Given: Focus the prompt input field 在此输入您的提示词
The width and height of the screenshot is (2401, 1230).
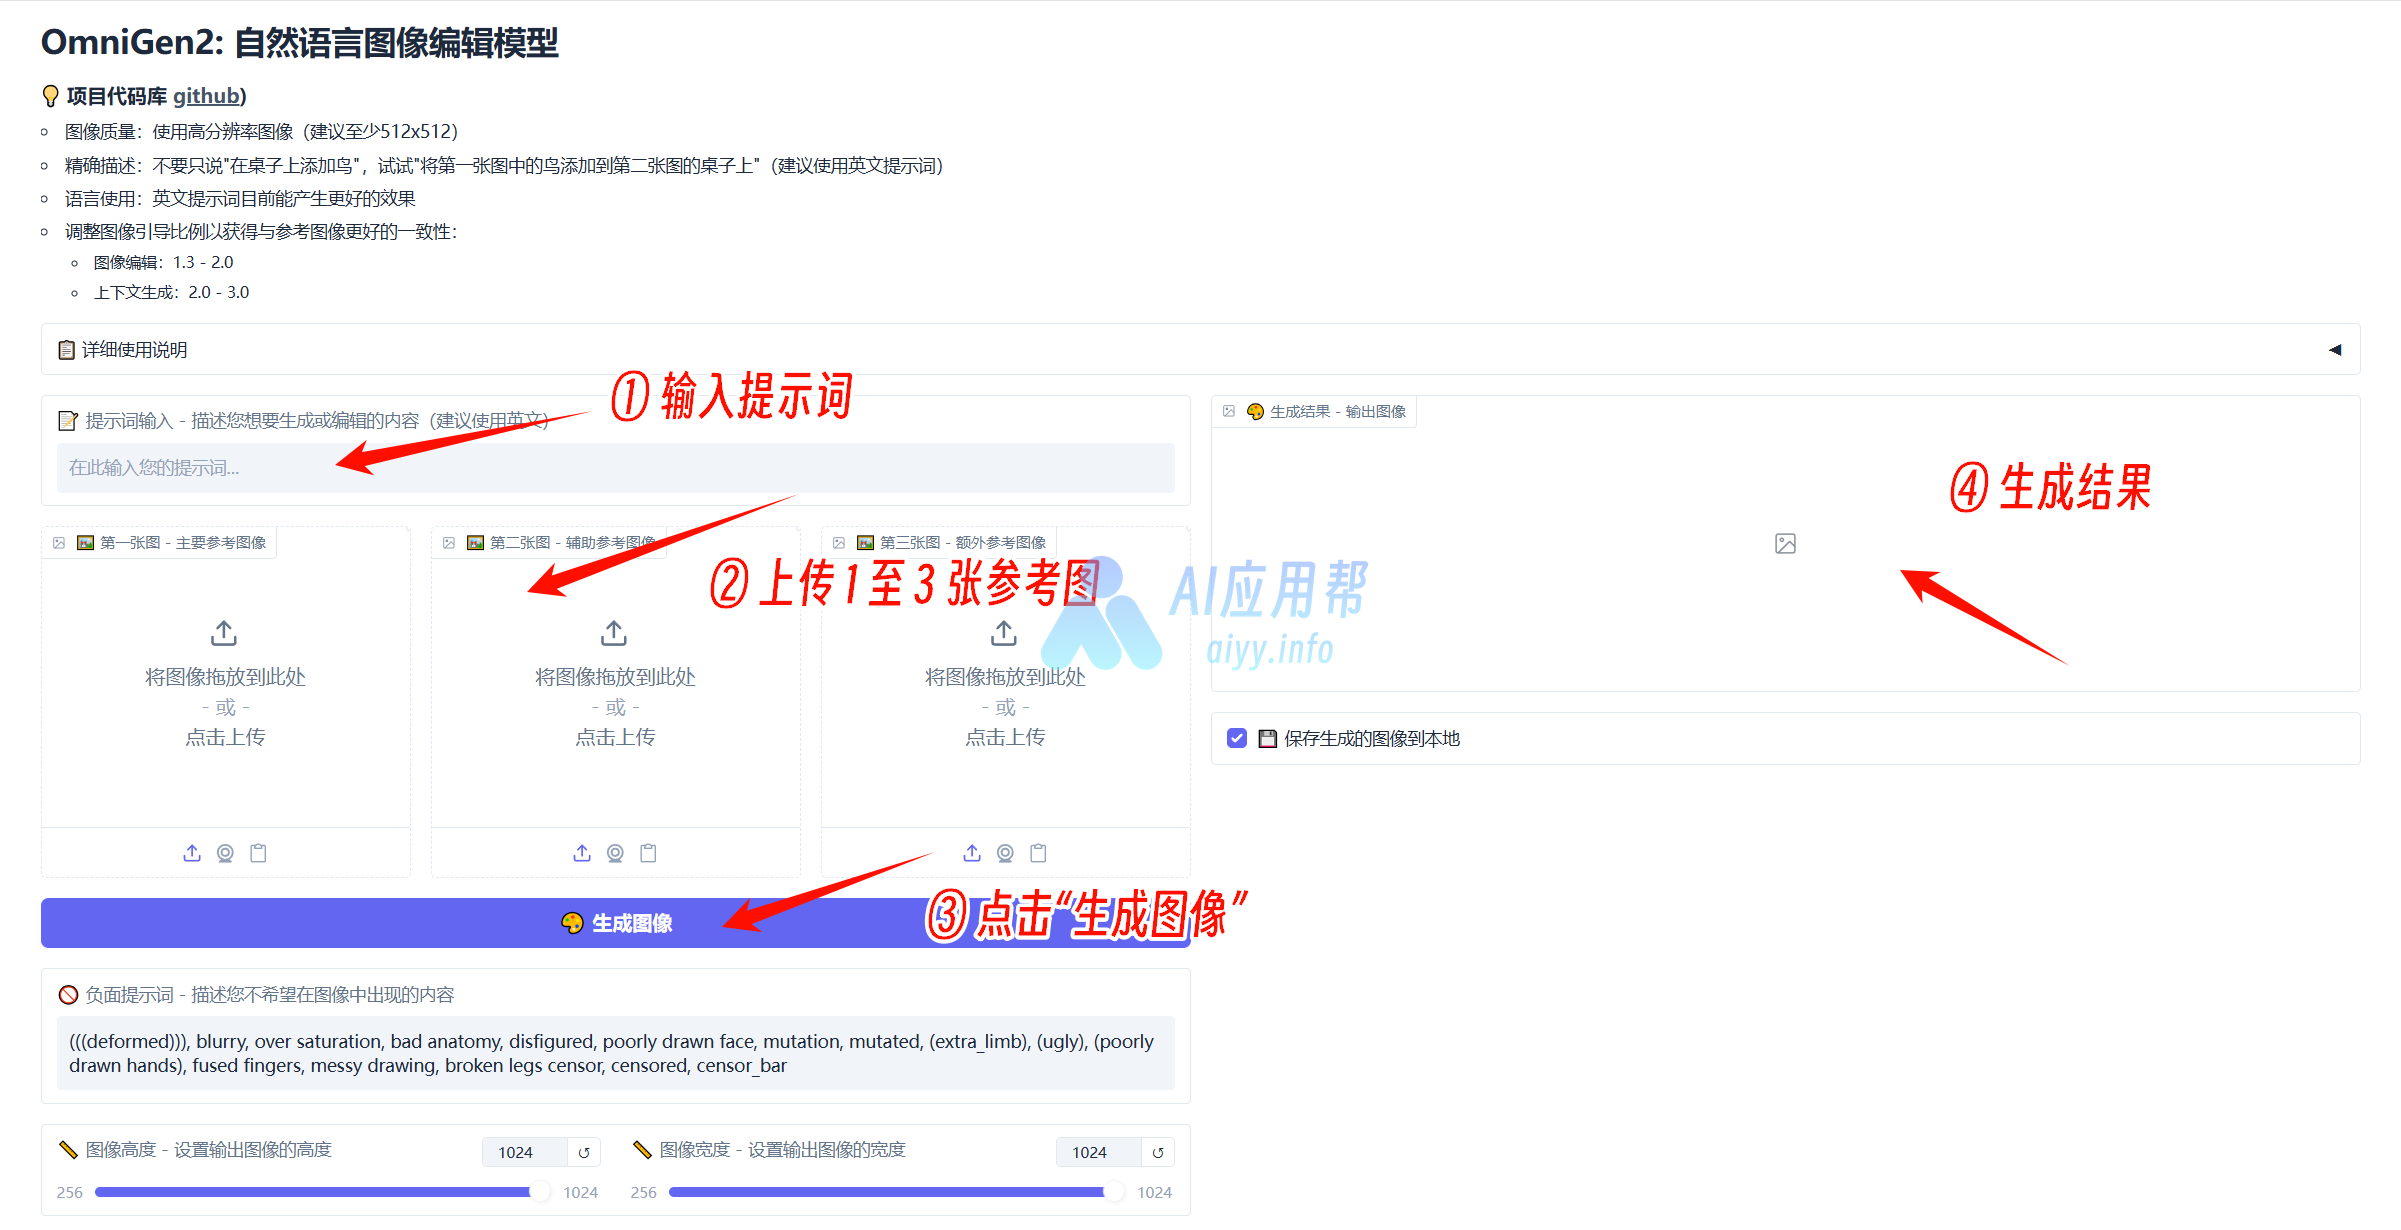Looking at the screenshot, I should [615, 467].
